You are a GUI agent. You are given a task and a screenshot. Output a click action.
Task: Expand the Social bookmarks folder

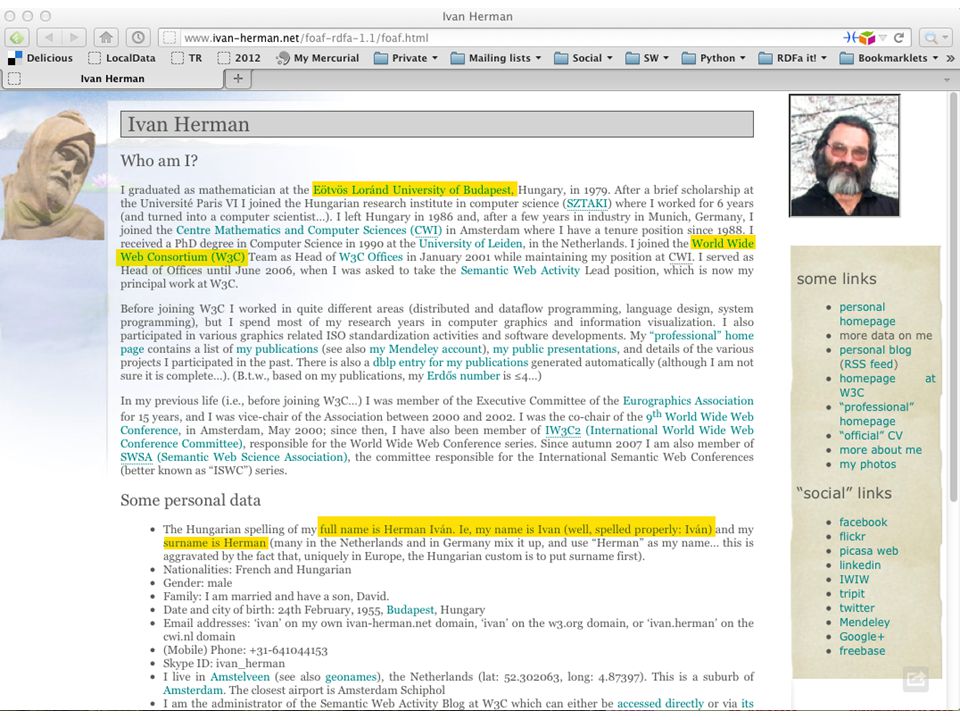(583, 58)
